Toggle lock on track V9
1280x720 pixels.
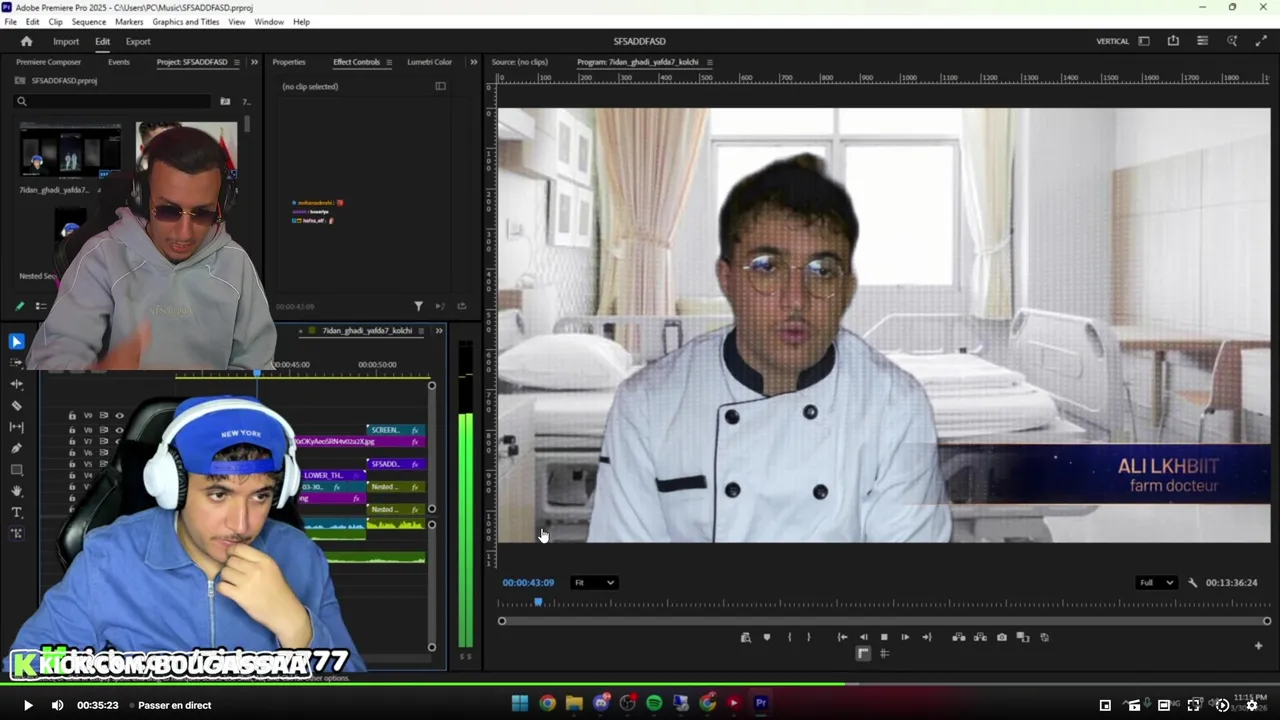72,416
